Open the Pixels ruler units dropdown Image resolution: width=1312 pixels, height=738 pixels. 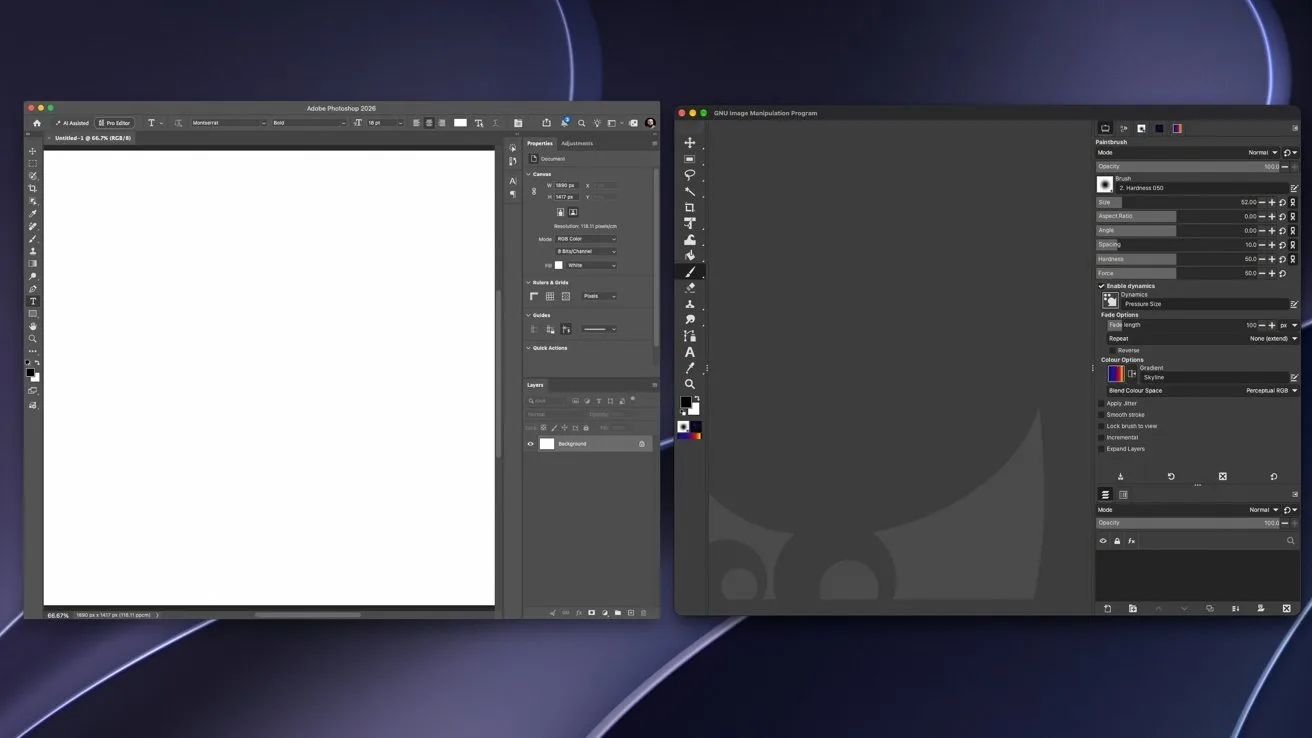coord(599,296)
